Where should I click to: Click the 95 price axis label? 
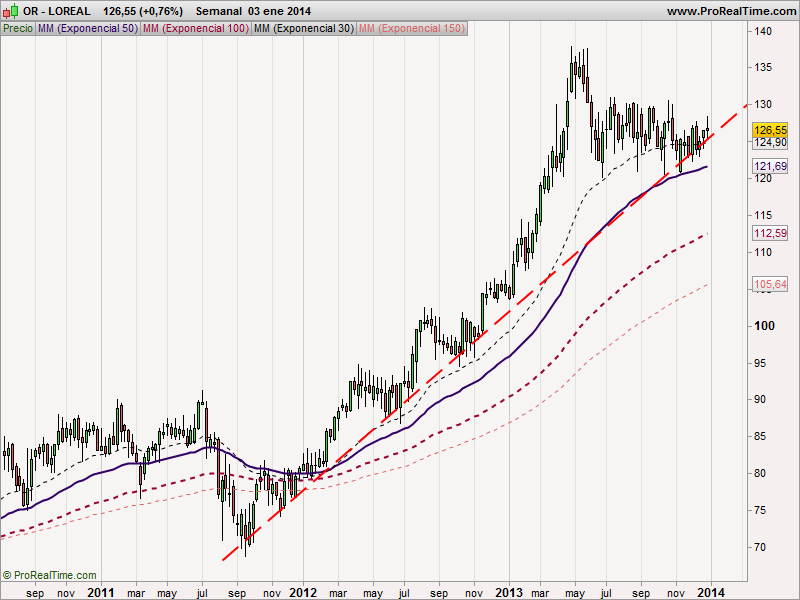tap(760, 363)
